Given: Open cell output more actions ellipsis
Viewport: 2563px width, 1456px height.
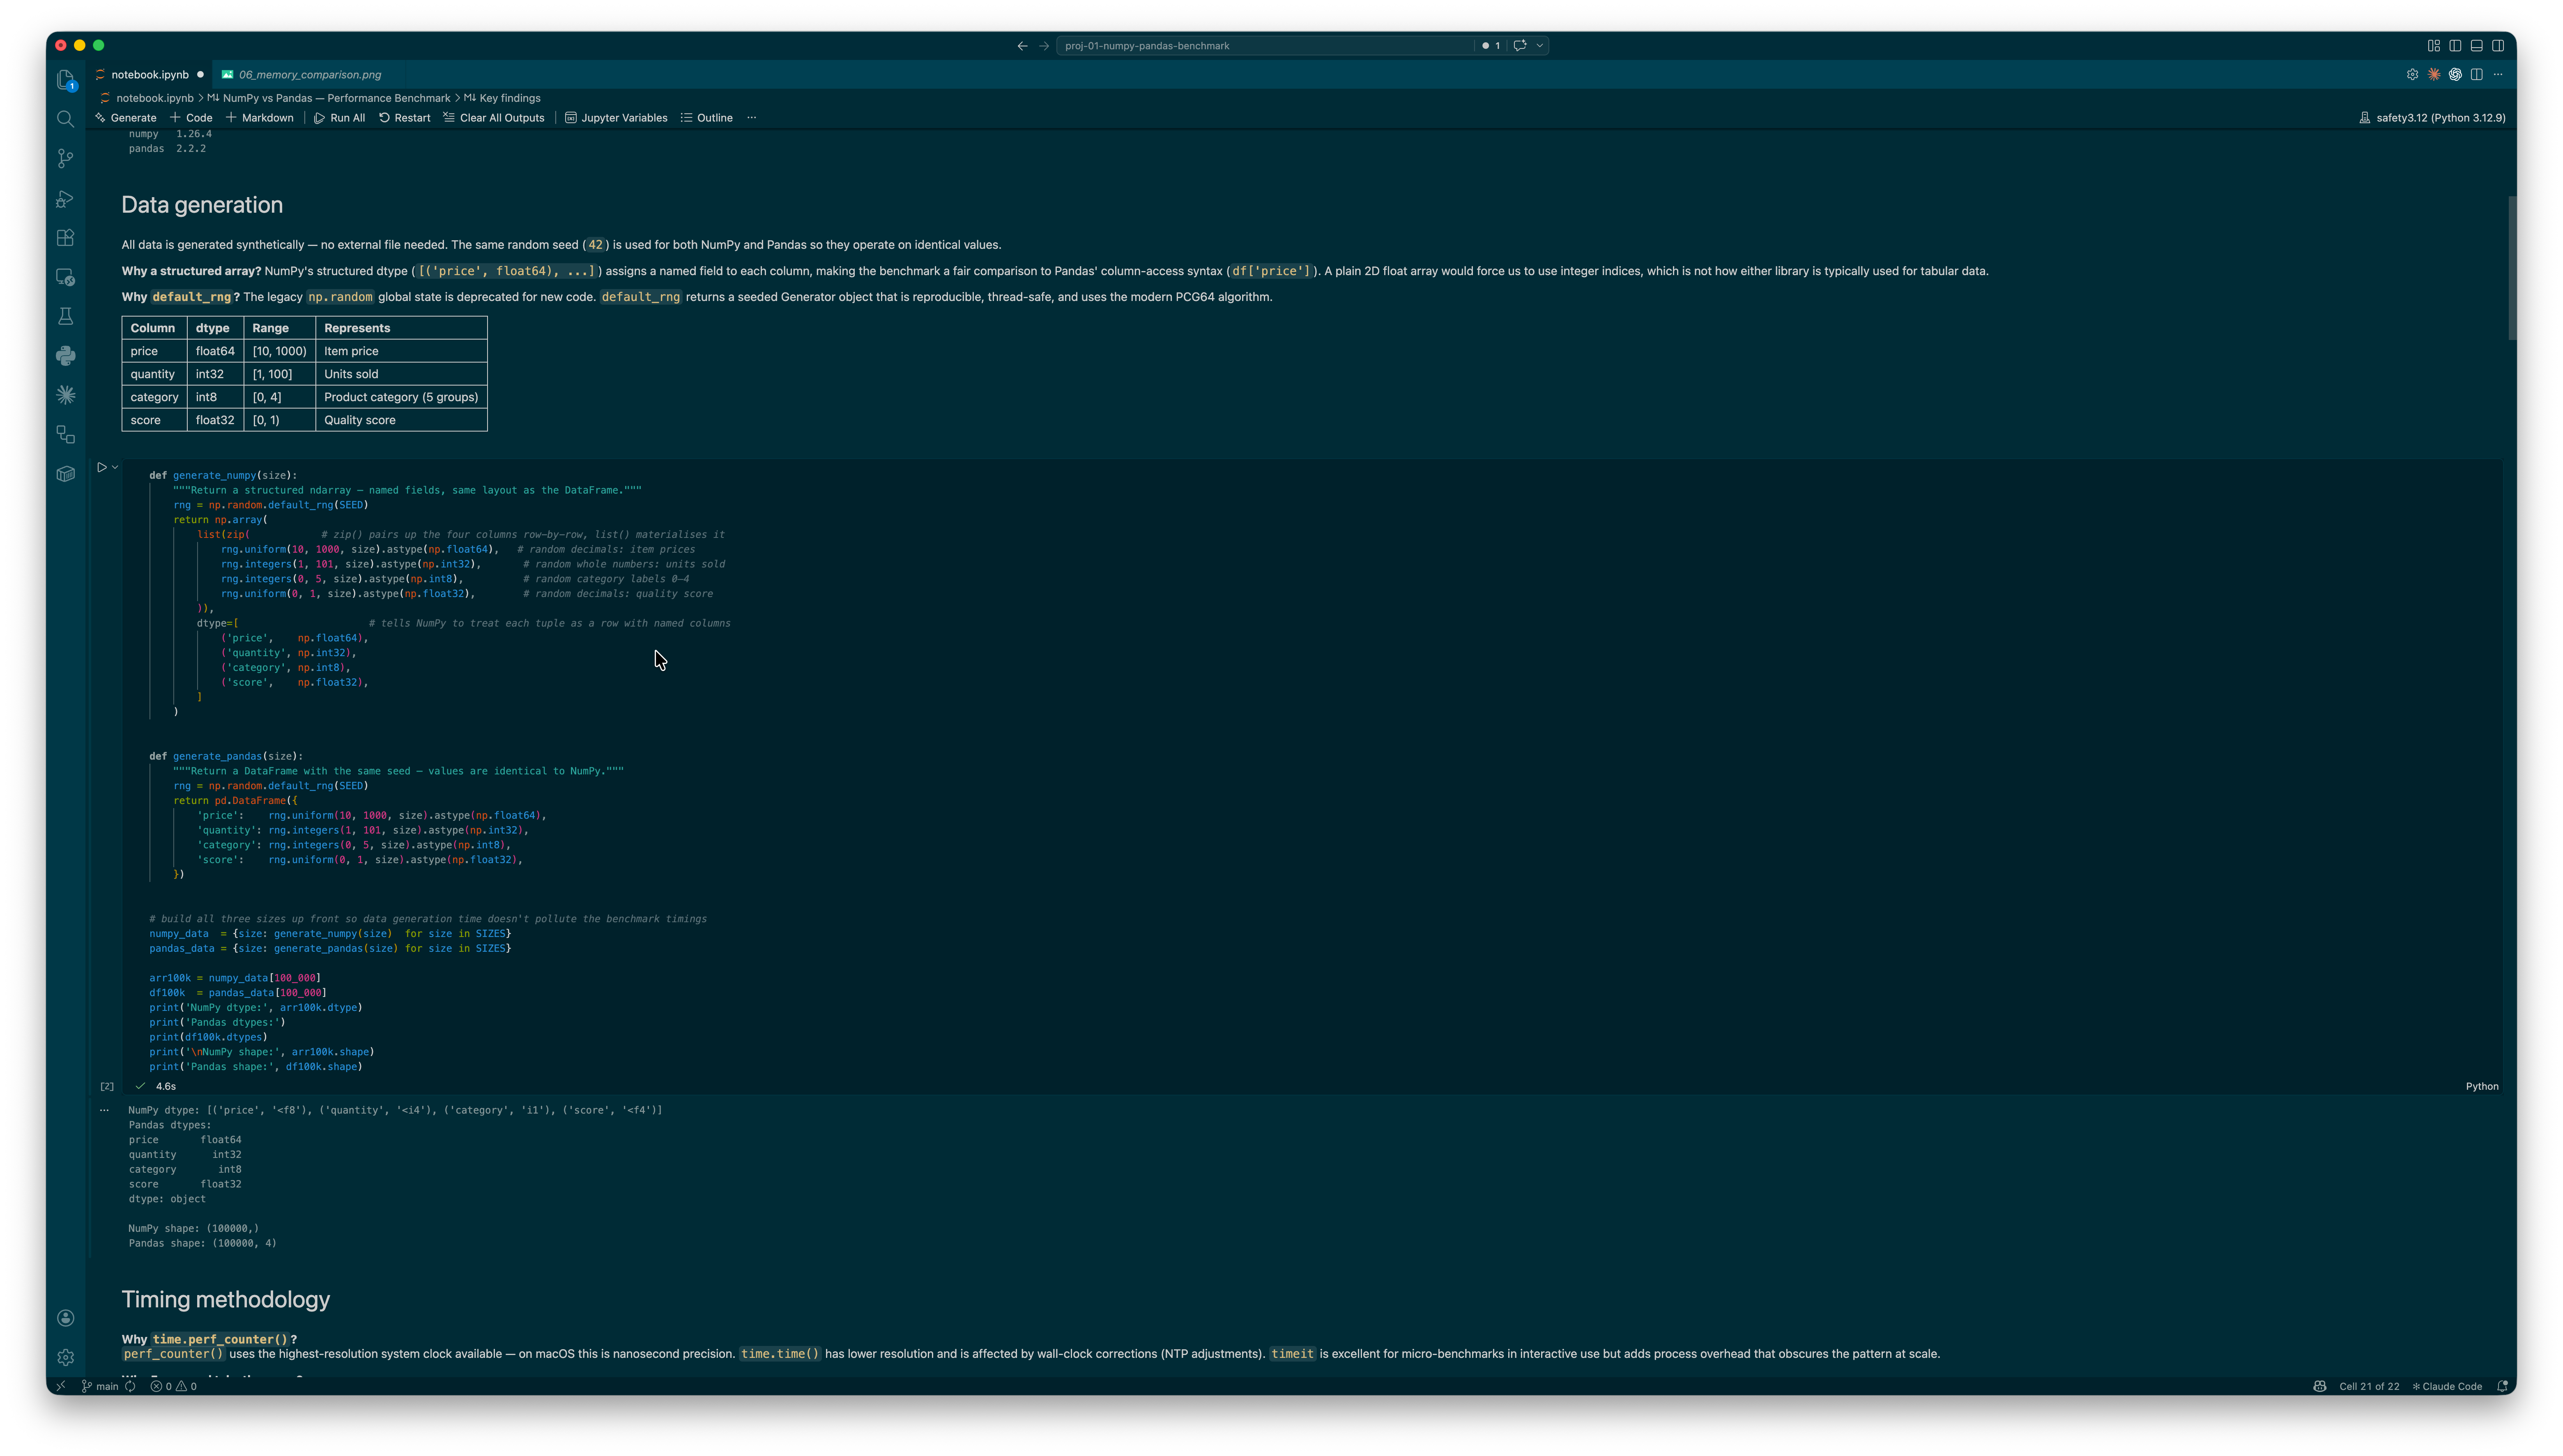Looking at the screenshot, I should 104,1110.
